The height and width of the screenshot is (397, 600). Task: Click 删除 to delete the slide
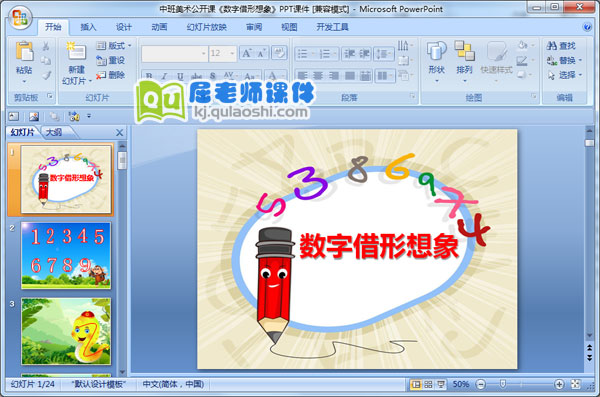coord(111,75)
